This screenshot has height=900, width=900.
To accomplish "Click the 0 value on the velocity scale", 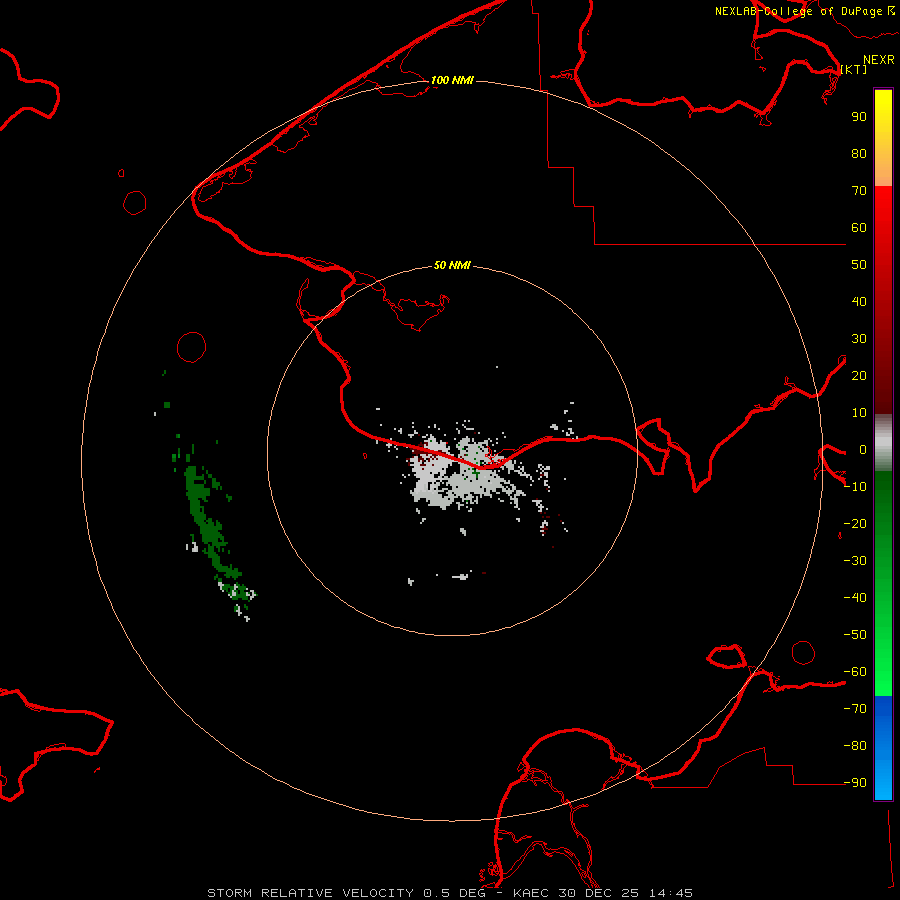I will 863,449.
